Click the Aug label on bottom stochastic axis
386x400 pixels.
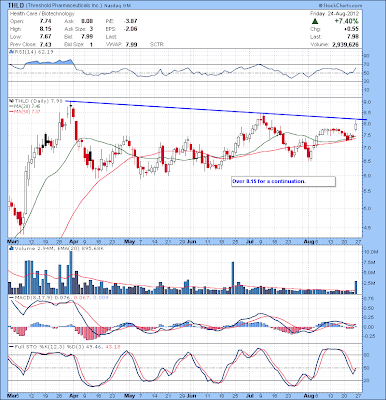point(310,396)
